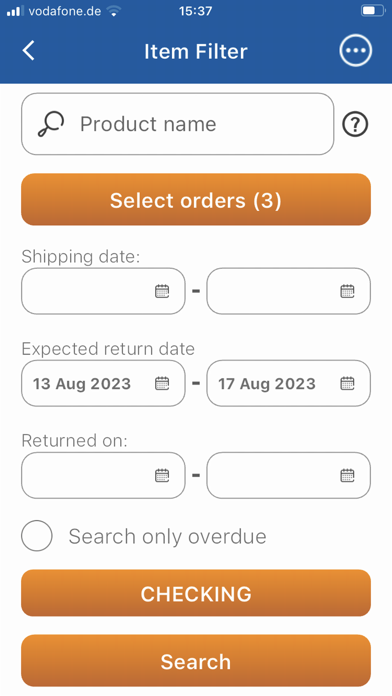This screenshot has width=392, height=696.
Task: Change the 13 Aug 2023 return date
Action: [103, 383]
